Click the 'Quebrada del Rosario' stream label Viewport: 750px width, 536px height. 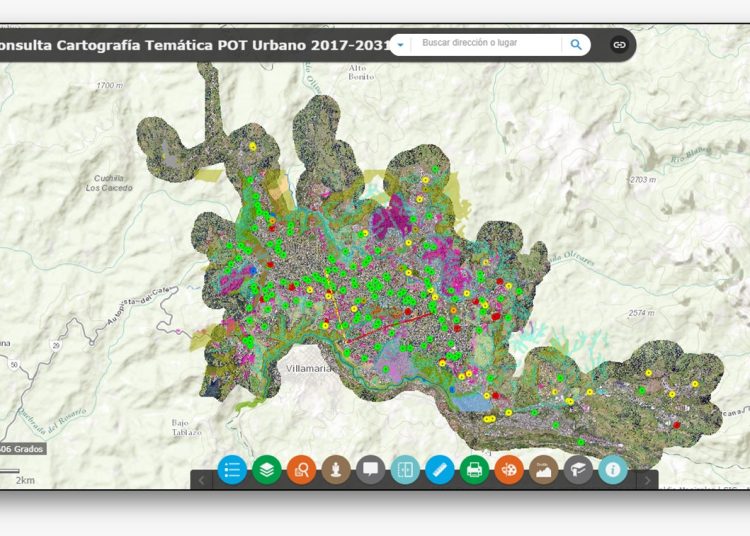point(52,420)
